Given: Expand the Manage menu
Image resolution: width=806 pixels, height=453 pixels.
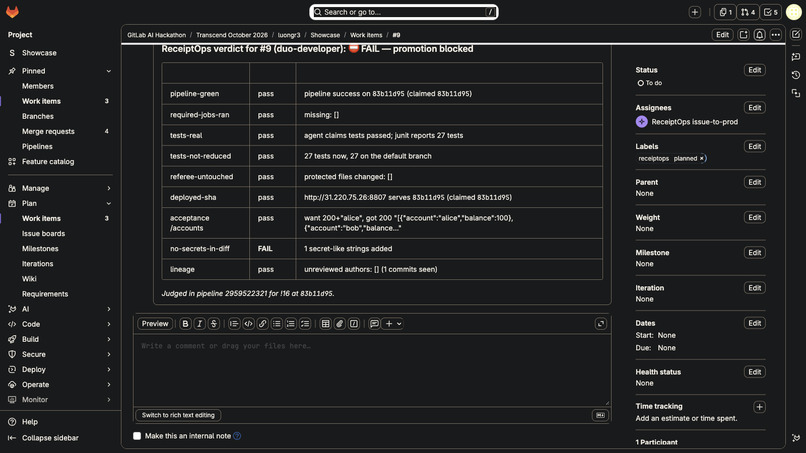Looking at the screenshot, I should pyautogui.click(x=108, y=188).
